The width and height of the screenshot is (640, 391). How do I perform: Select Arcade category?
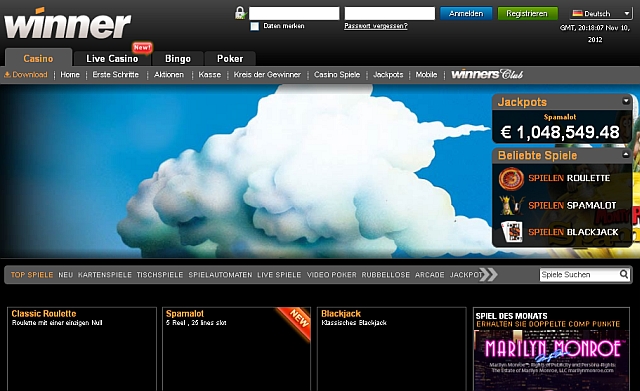(429, 275)
